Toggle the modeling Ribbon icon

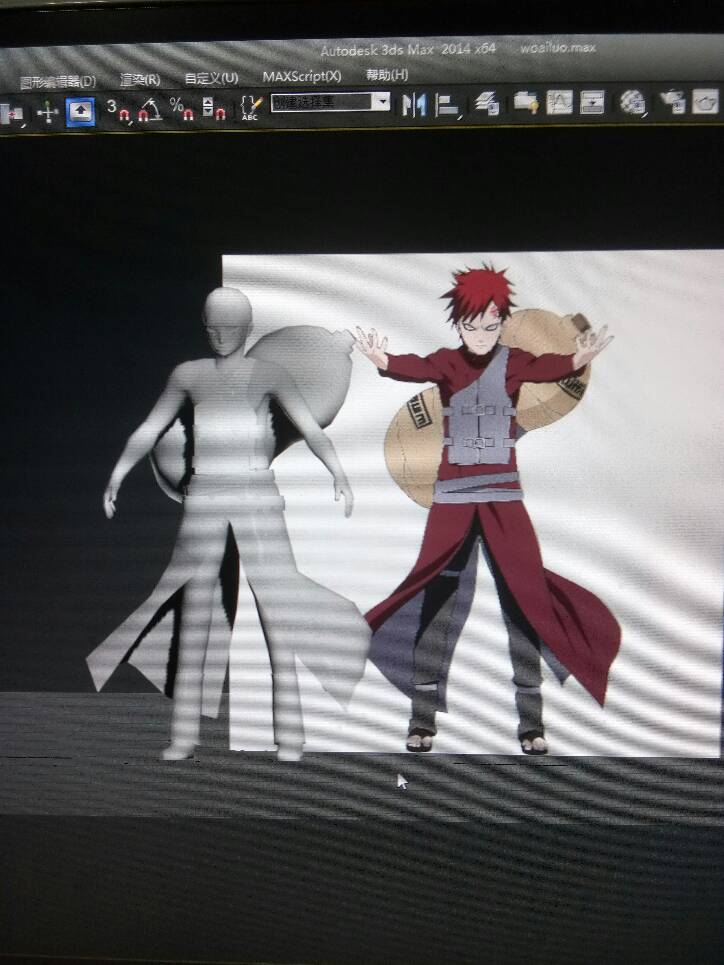(527, 102)
